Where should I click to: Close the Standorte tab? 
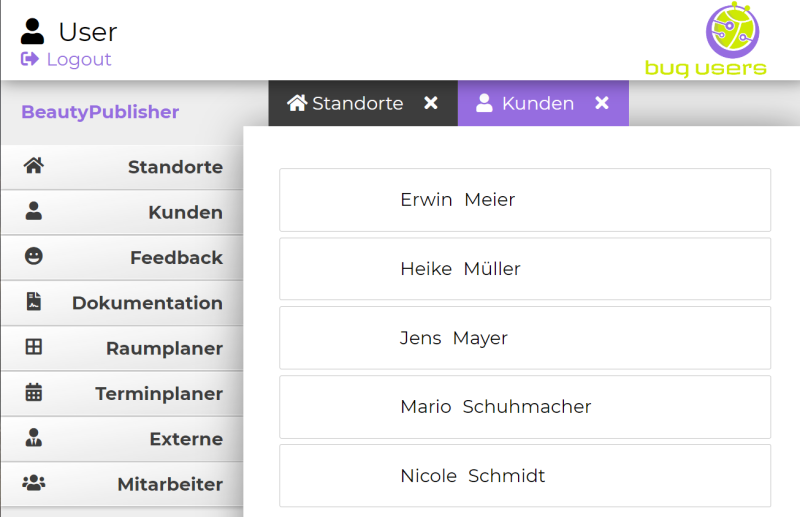[431, 103]
